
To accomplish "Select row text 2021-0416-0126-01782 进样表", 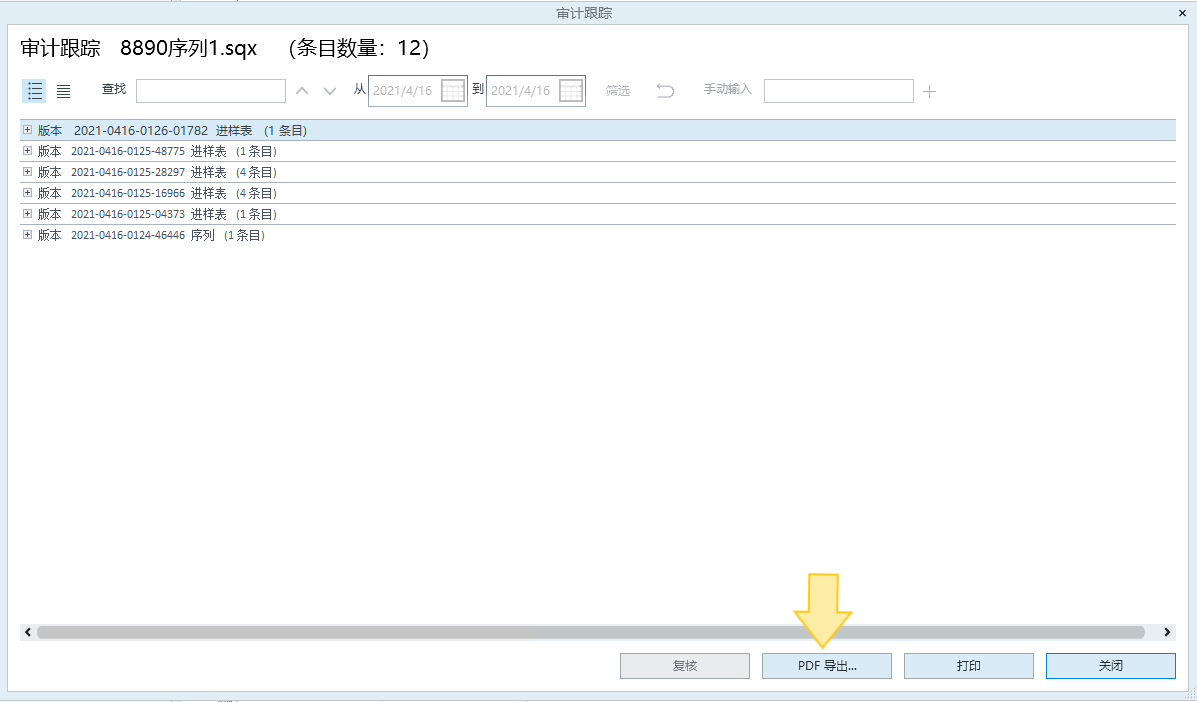I will click(163, 130).
